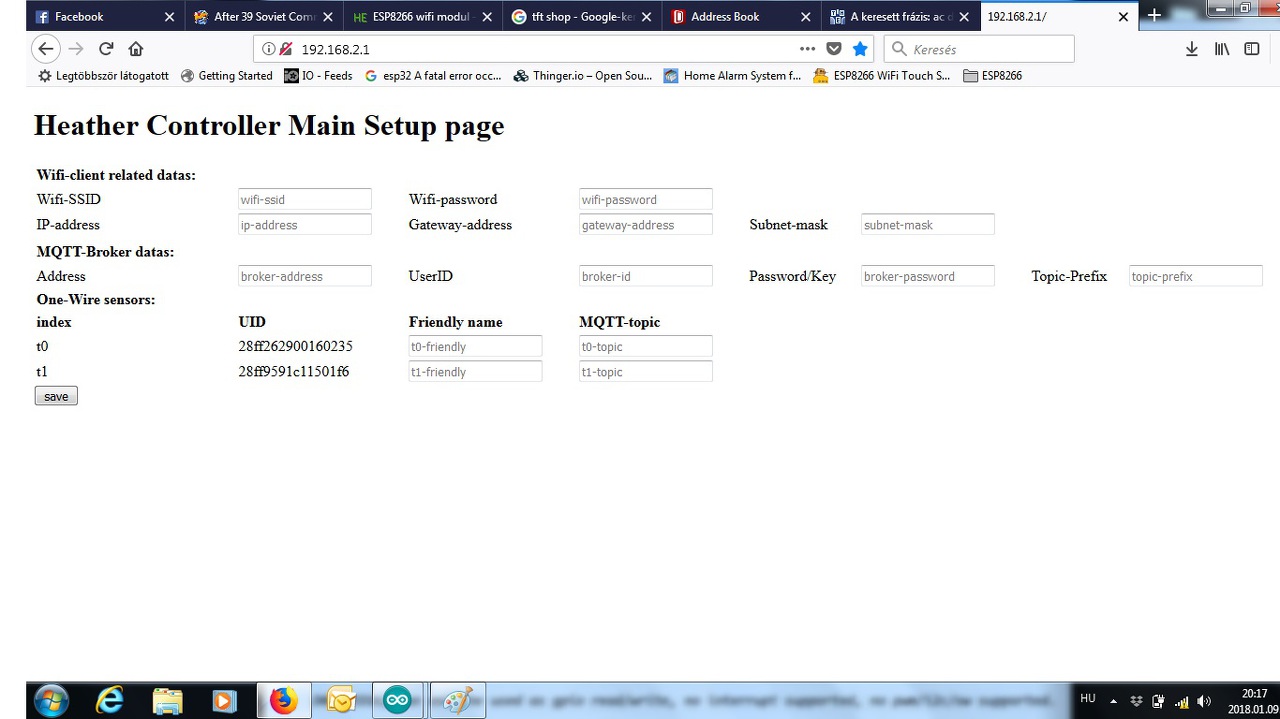
Task: Open the Windows Start menu
Action: click(x=50, y=700)
